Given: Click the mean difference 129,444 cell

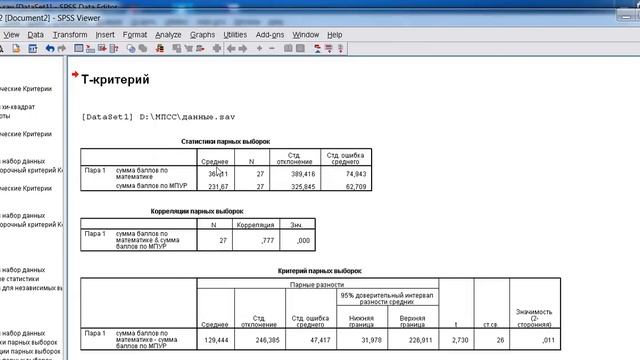Looking at the screenshot, I should [x=216, y=340].
